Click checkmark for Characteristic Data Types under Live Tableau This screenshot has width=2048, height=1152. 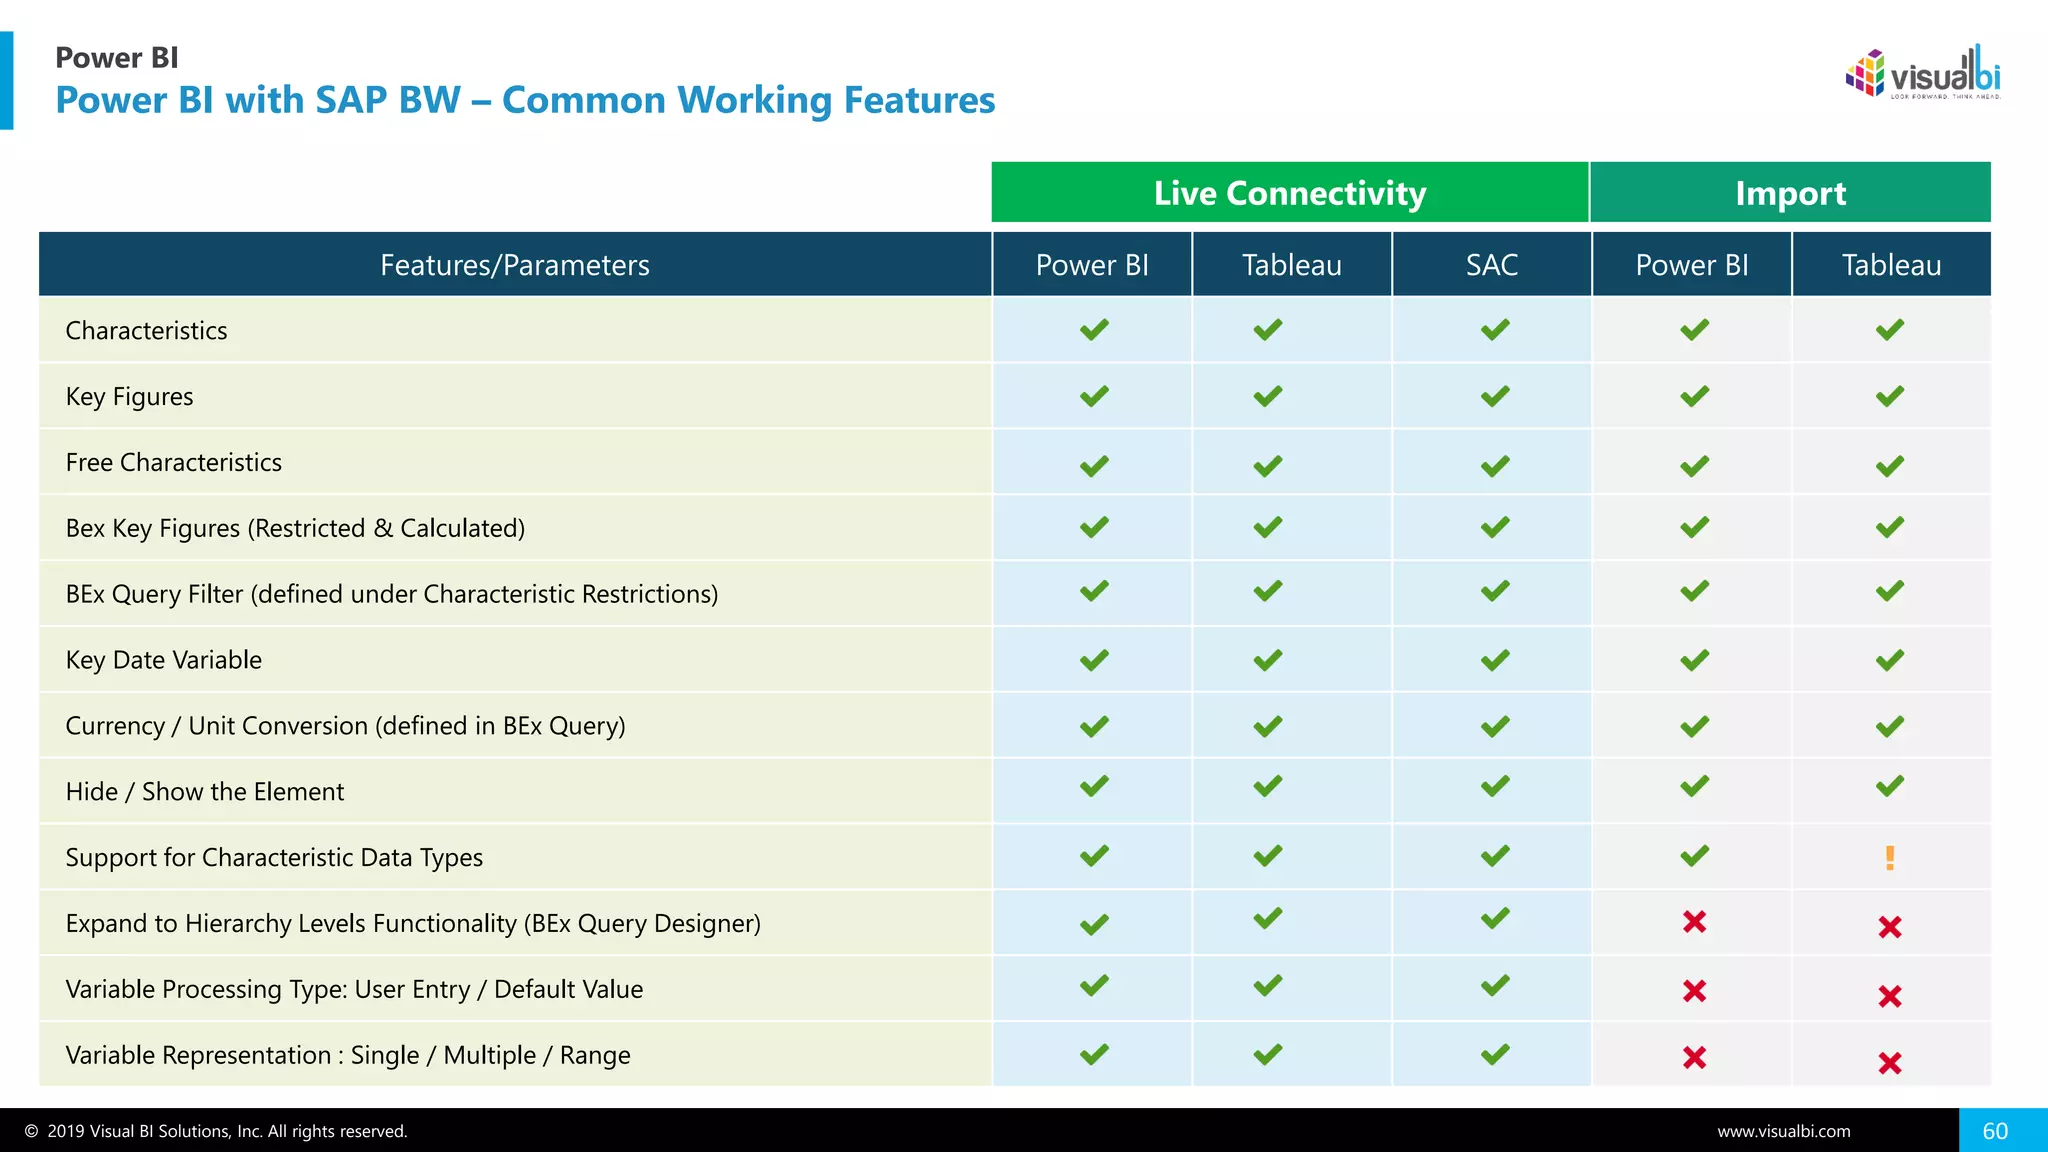[1268, 856]
